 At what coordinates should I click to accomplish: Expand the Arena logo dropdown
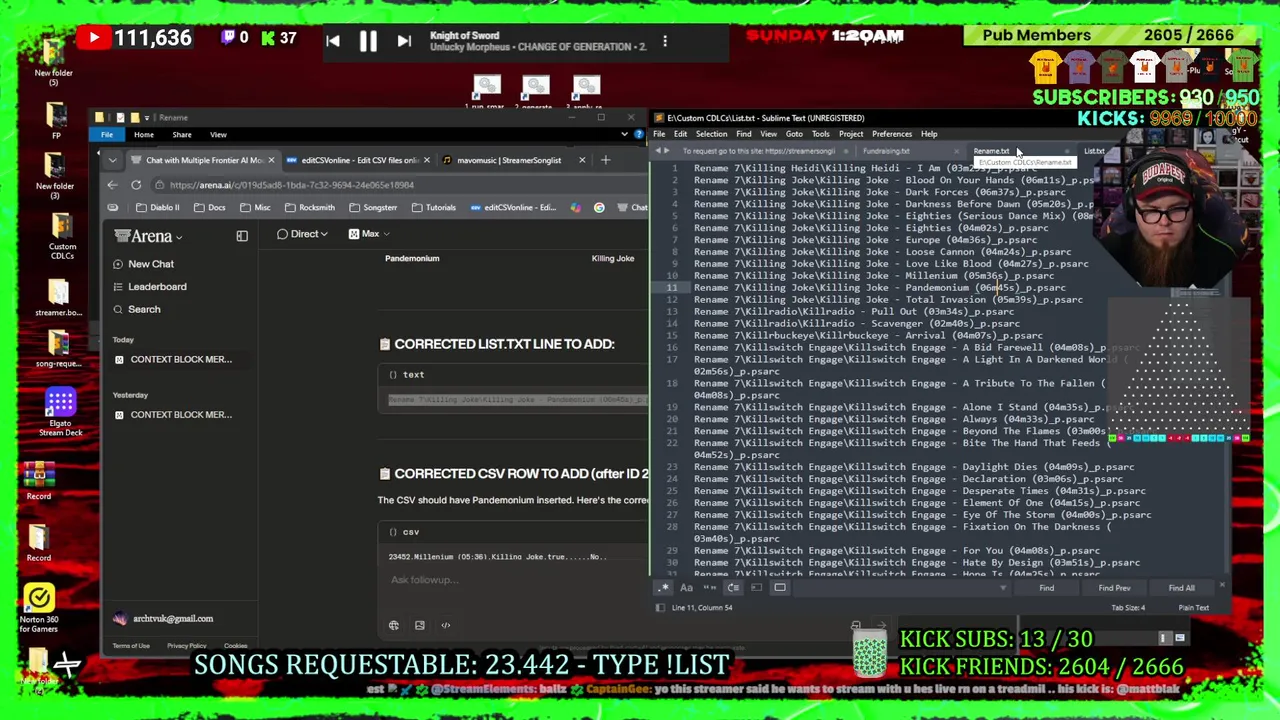148,236
